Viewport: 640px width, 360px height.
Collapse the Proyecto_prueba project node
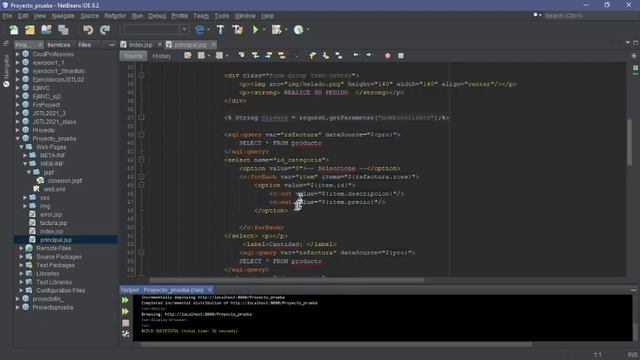[18, 138]
